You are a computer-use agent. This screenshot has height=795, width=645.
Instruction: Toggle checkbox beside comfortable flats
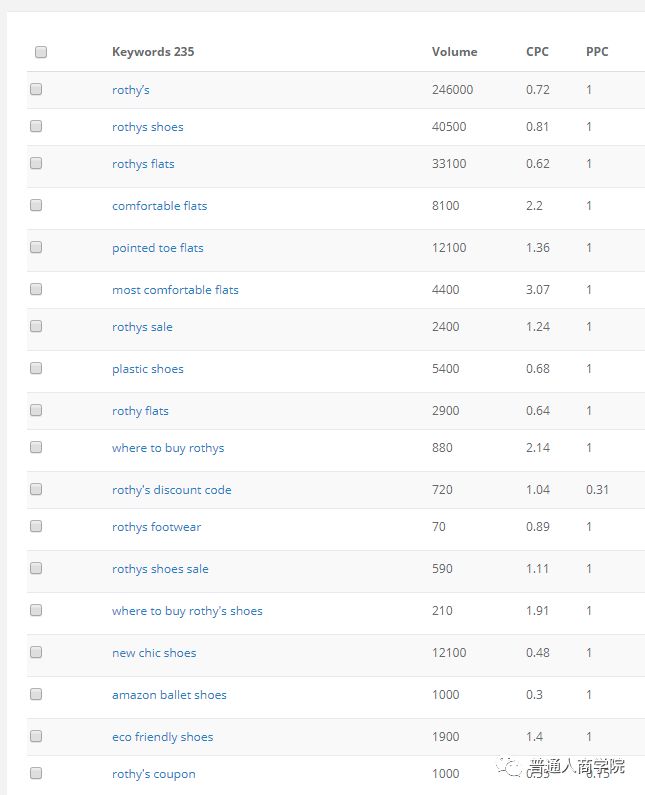tap(36, 206)
